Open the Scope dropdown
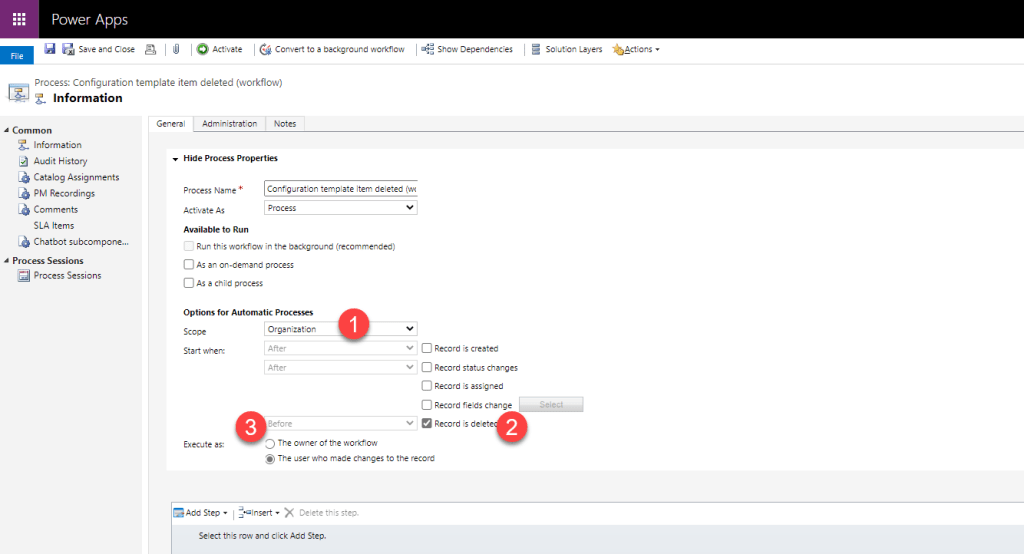The width and height of the screenshot is (1024, 554). (340, 328)
